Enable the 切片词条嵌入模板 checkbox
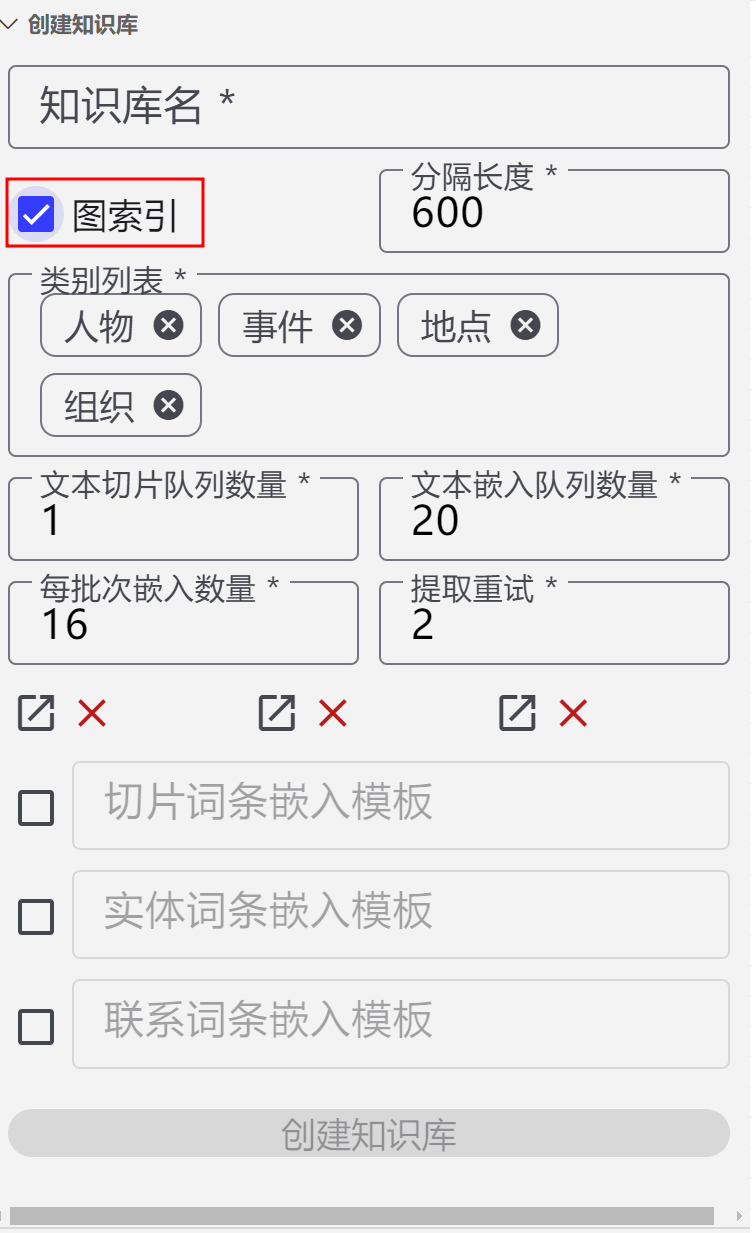Viewport: 756px width, 1233px height. (37, 807)
